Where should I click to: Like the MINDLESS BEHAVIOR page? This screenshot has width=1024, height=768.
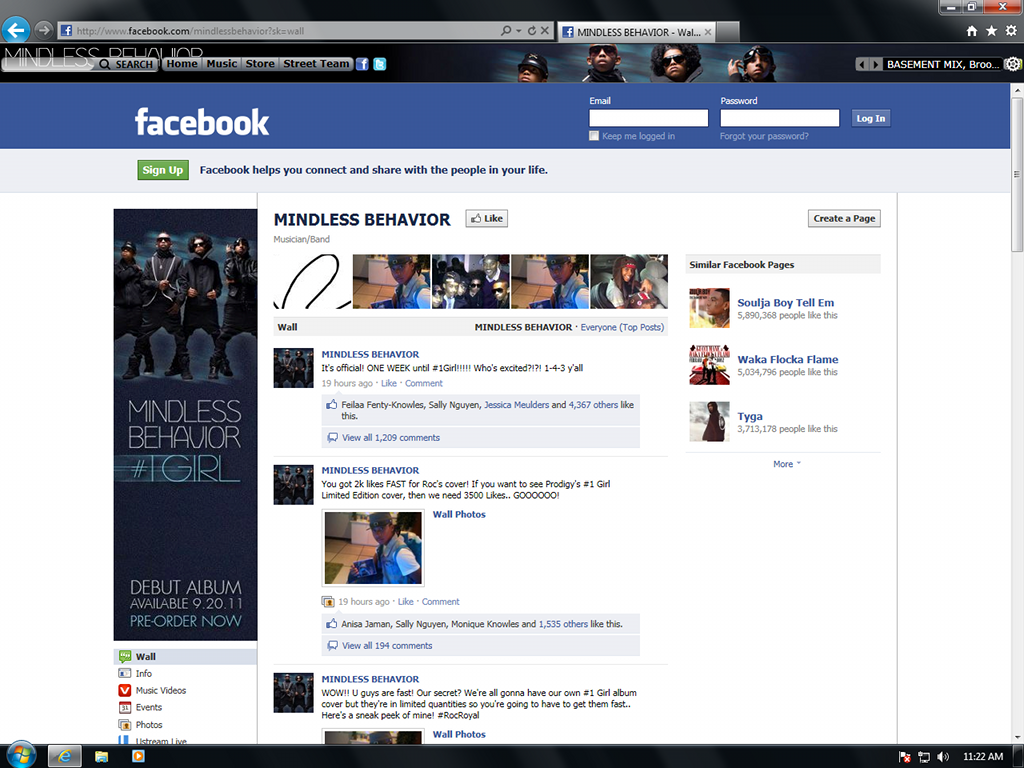pos(486,218)
